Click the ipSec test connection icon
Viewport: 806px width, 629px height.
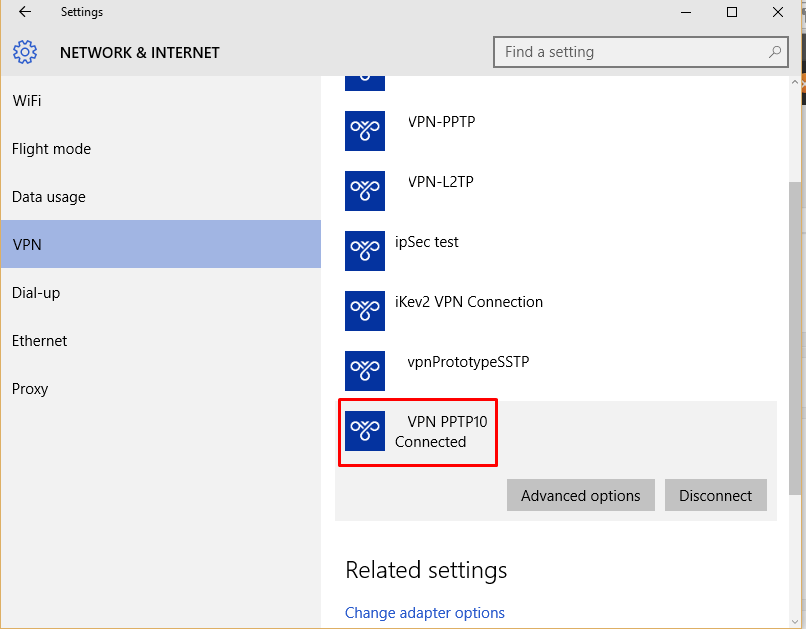click(x=365, y=251)
